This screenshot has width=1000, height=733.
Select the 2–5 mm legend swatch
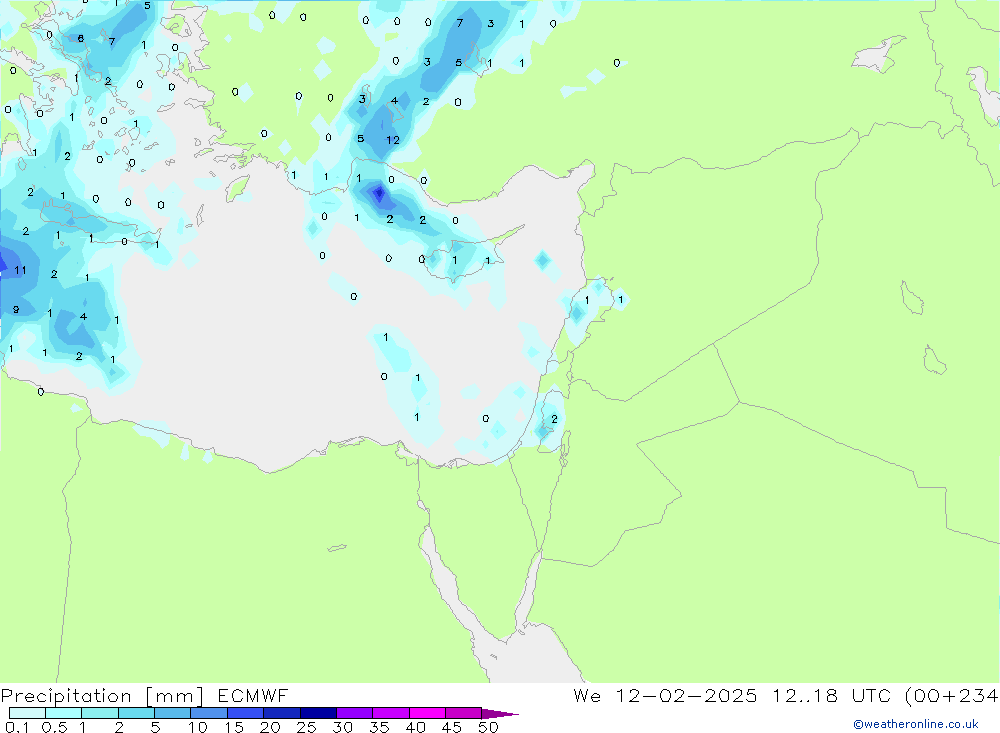136,713
